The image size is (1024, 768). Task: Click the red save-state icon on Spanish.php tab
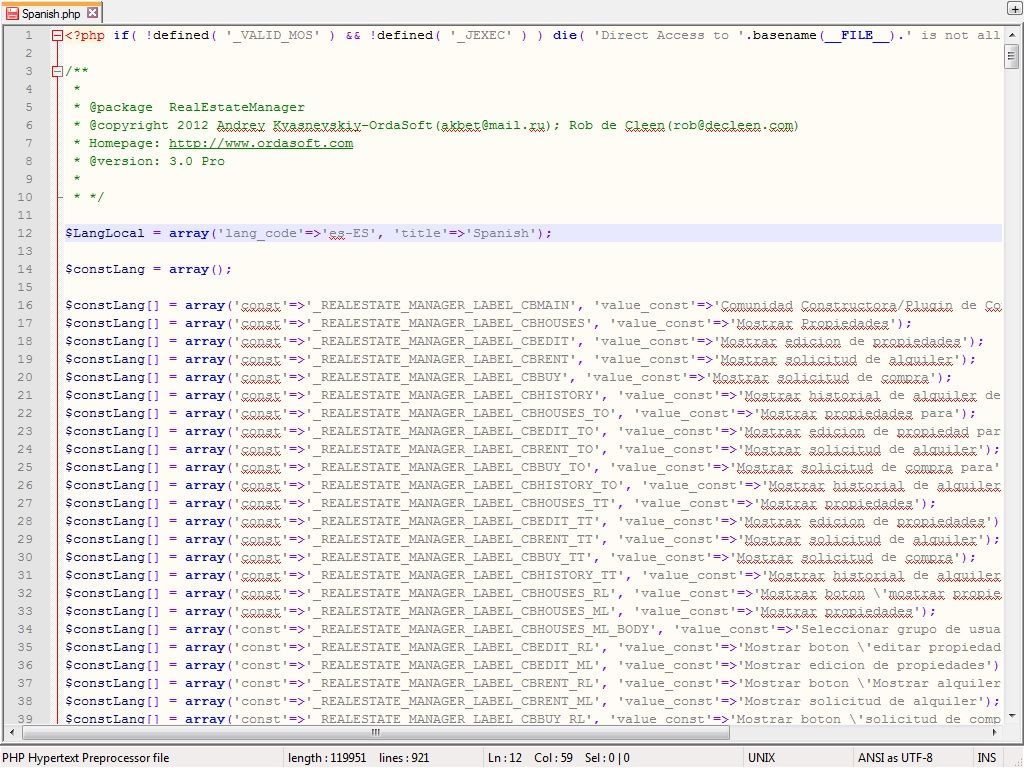pos(11,13)
